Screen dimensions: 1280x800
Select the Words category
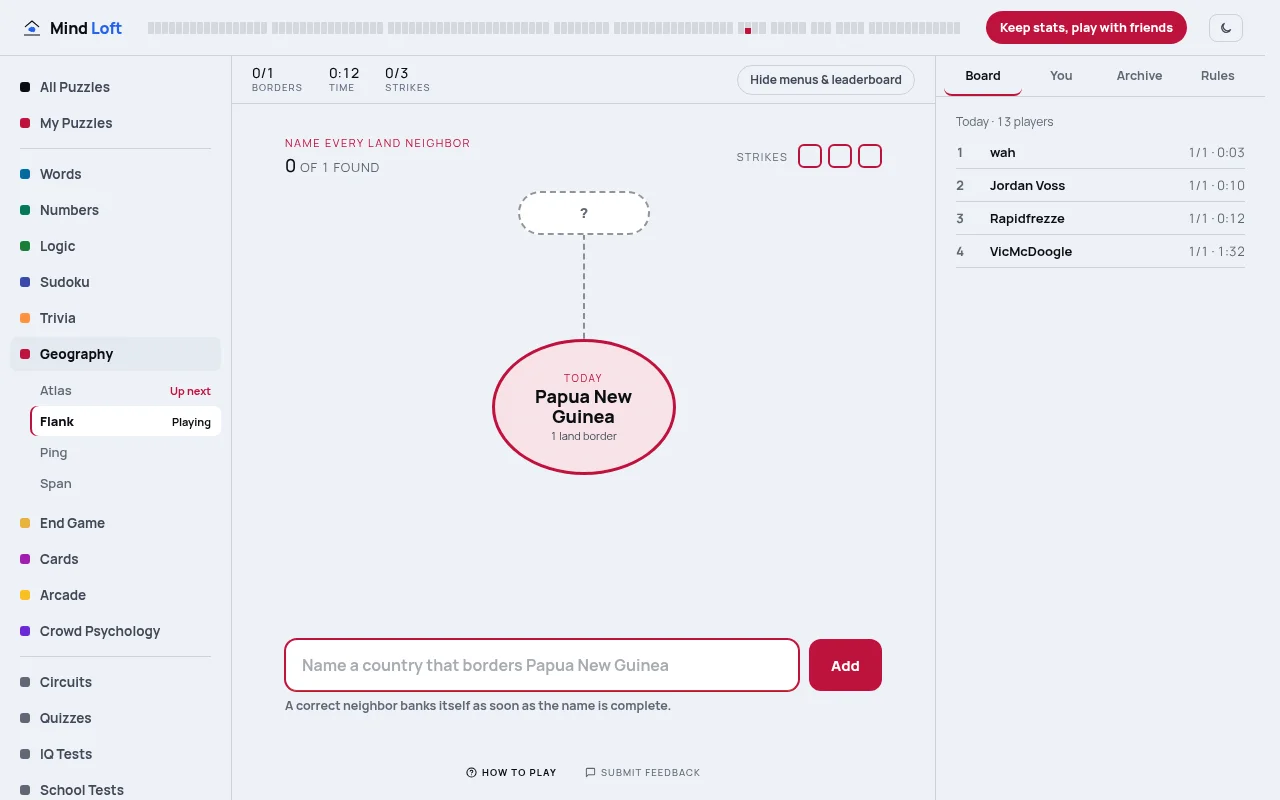pos(115,174)
